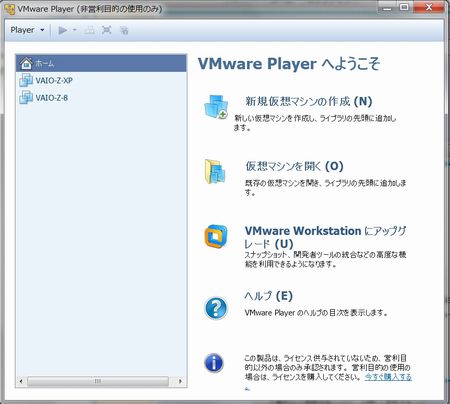Click the blue question mark help icon
This screenshot has height=404, width=450.
click(x=216, y=308)
